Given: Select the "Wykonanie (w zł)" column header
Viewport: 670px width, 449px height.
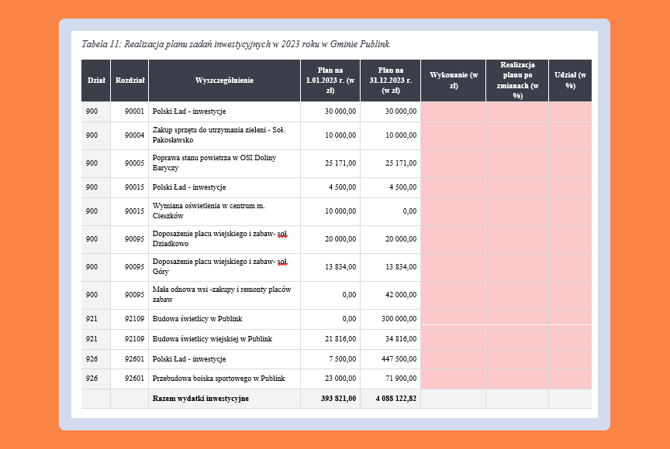Looking at the screenshot, I should pyautogui.click(x=453, y=80).
